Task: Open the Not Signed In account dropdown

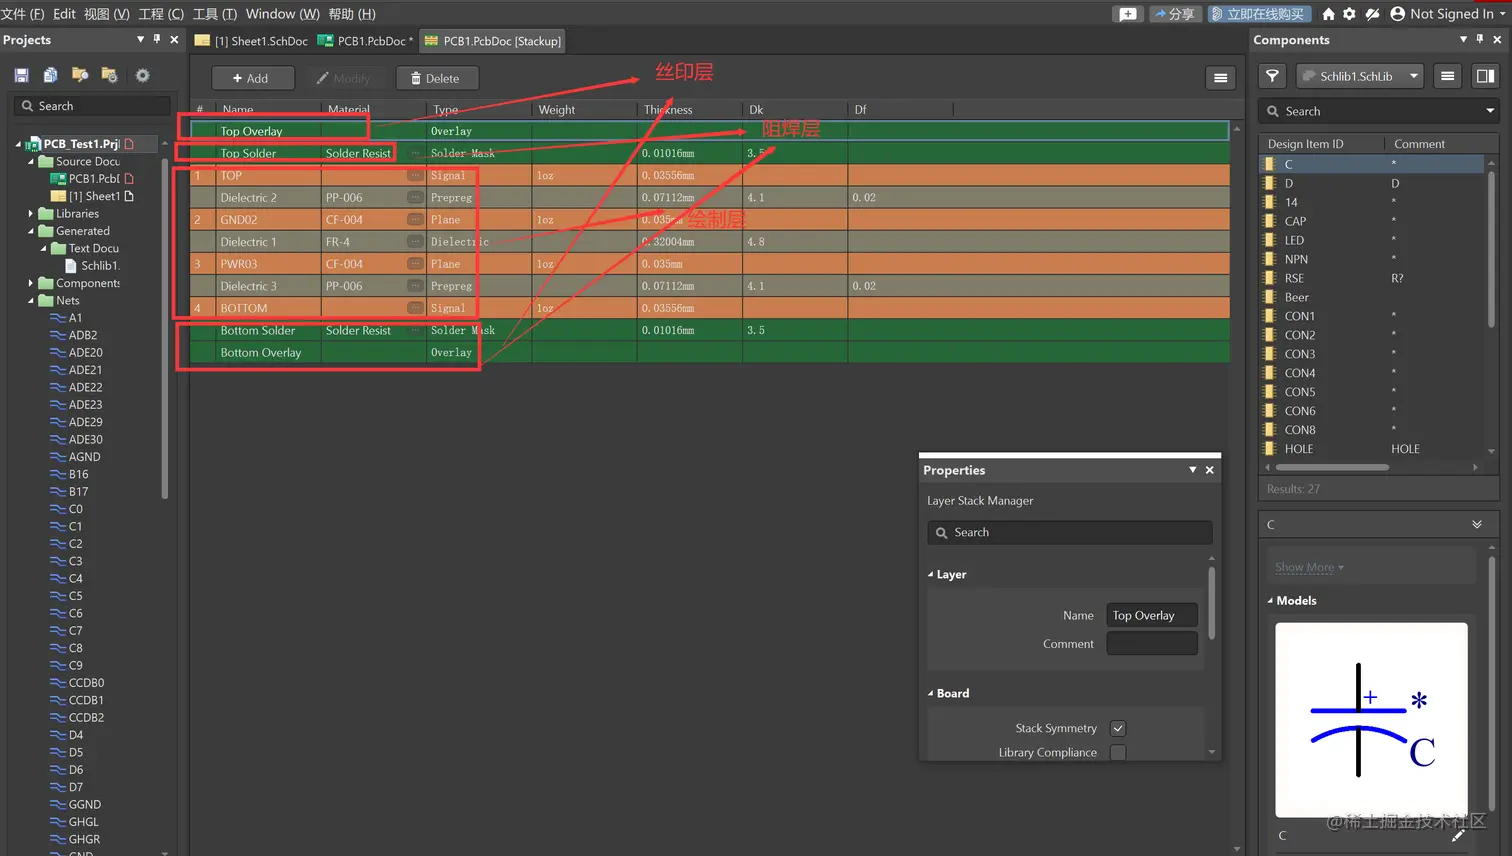Action: 1502,14
